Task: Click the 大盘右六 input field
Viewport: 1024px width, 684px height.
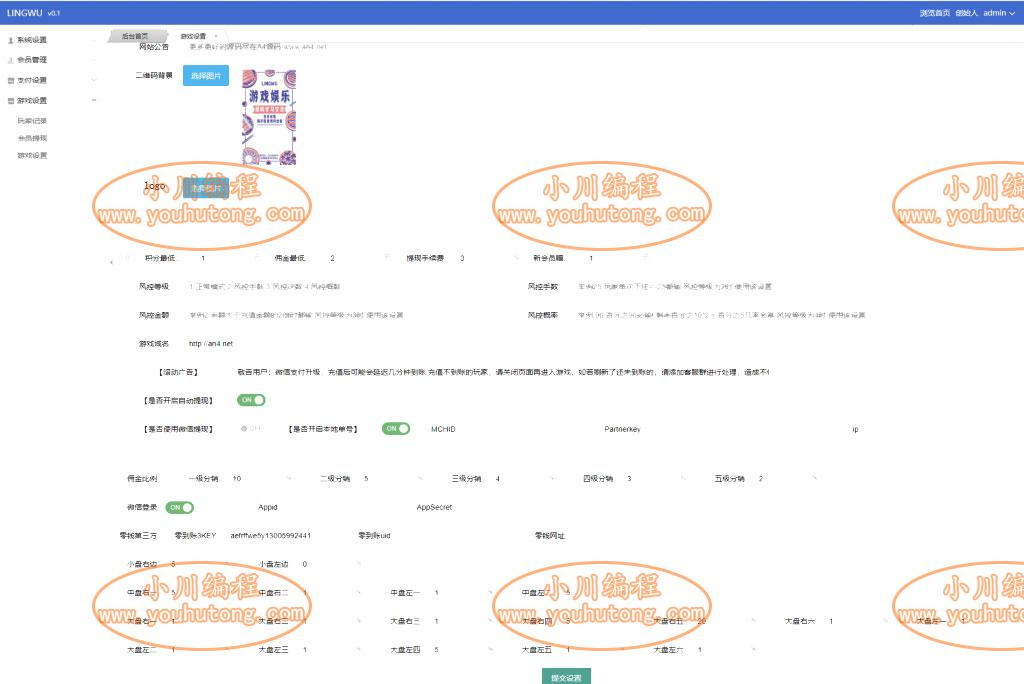Action: 856,621
